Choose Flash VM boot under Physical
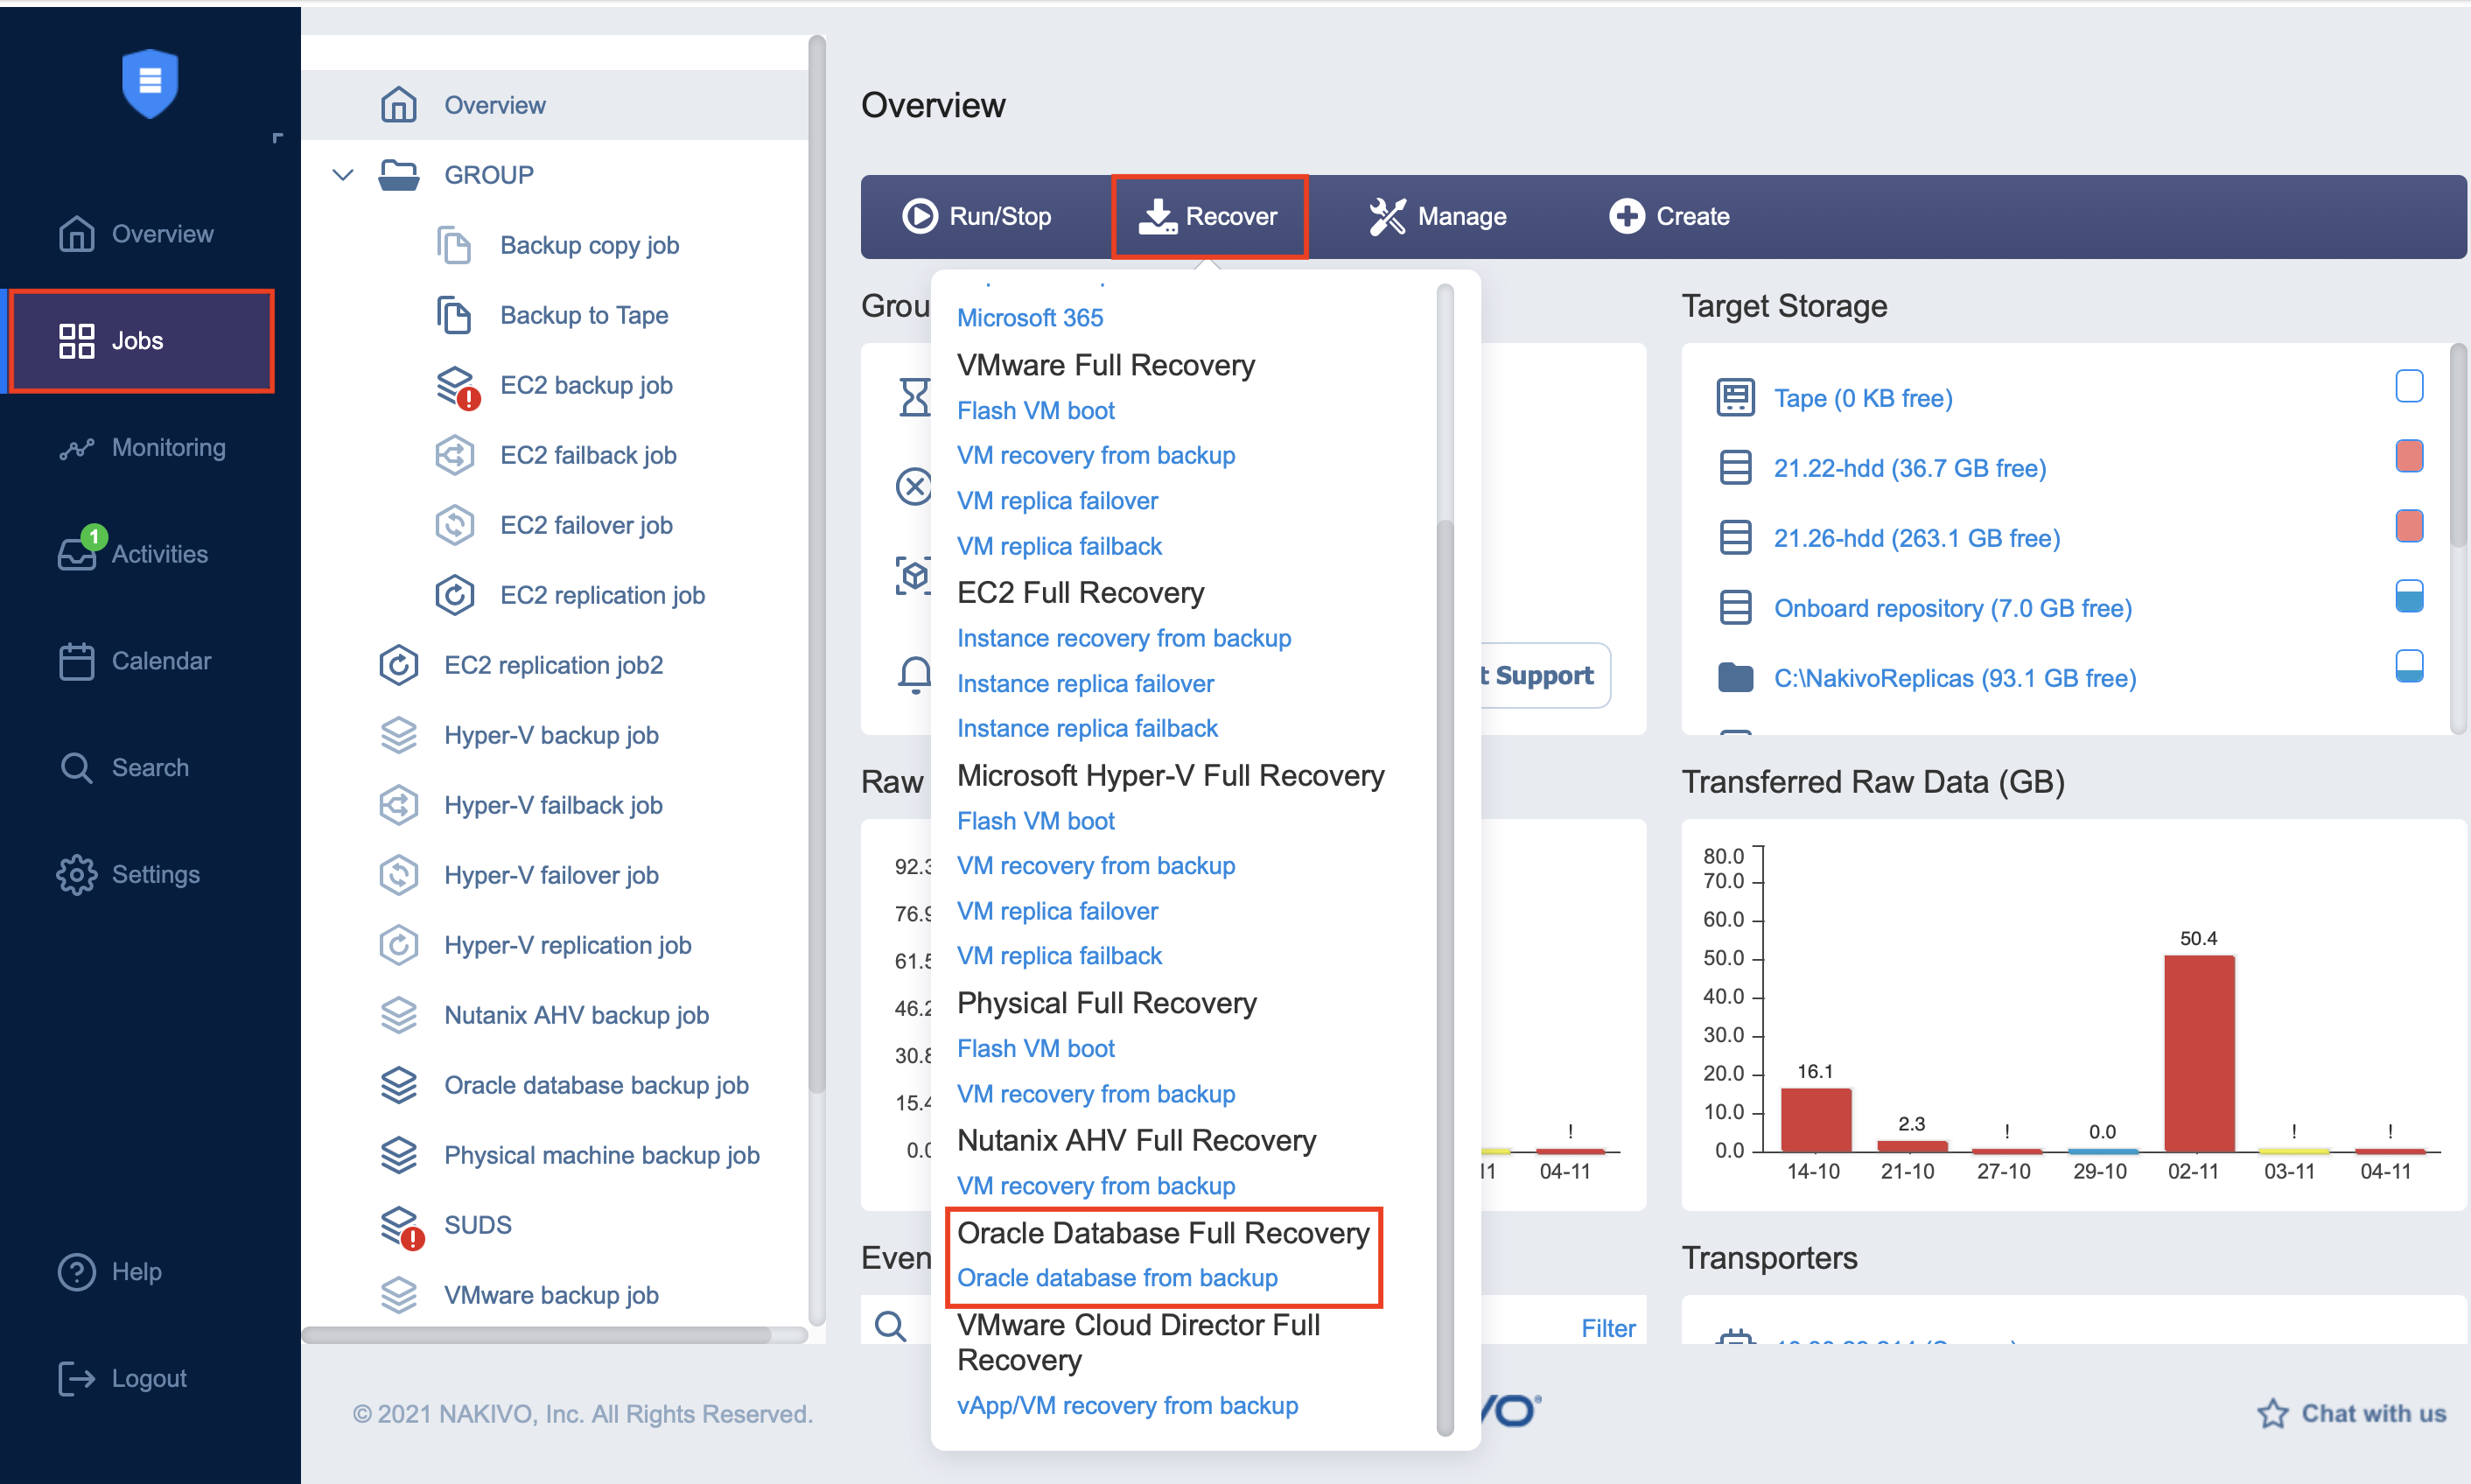2471x1484 pixels. coord(1035,1048)
